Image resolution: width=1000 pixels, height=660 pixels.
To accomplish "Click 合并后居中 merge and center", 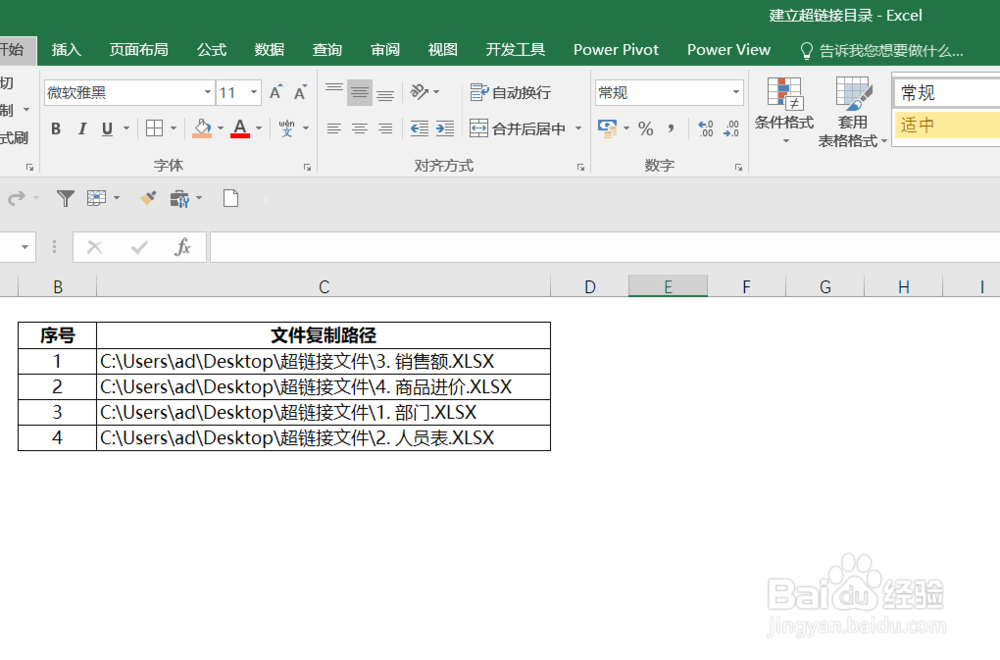I will click(x=518, y=129).
